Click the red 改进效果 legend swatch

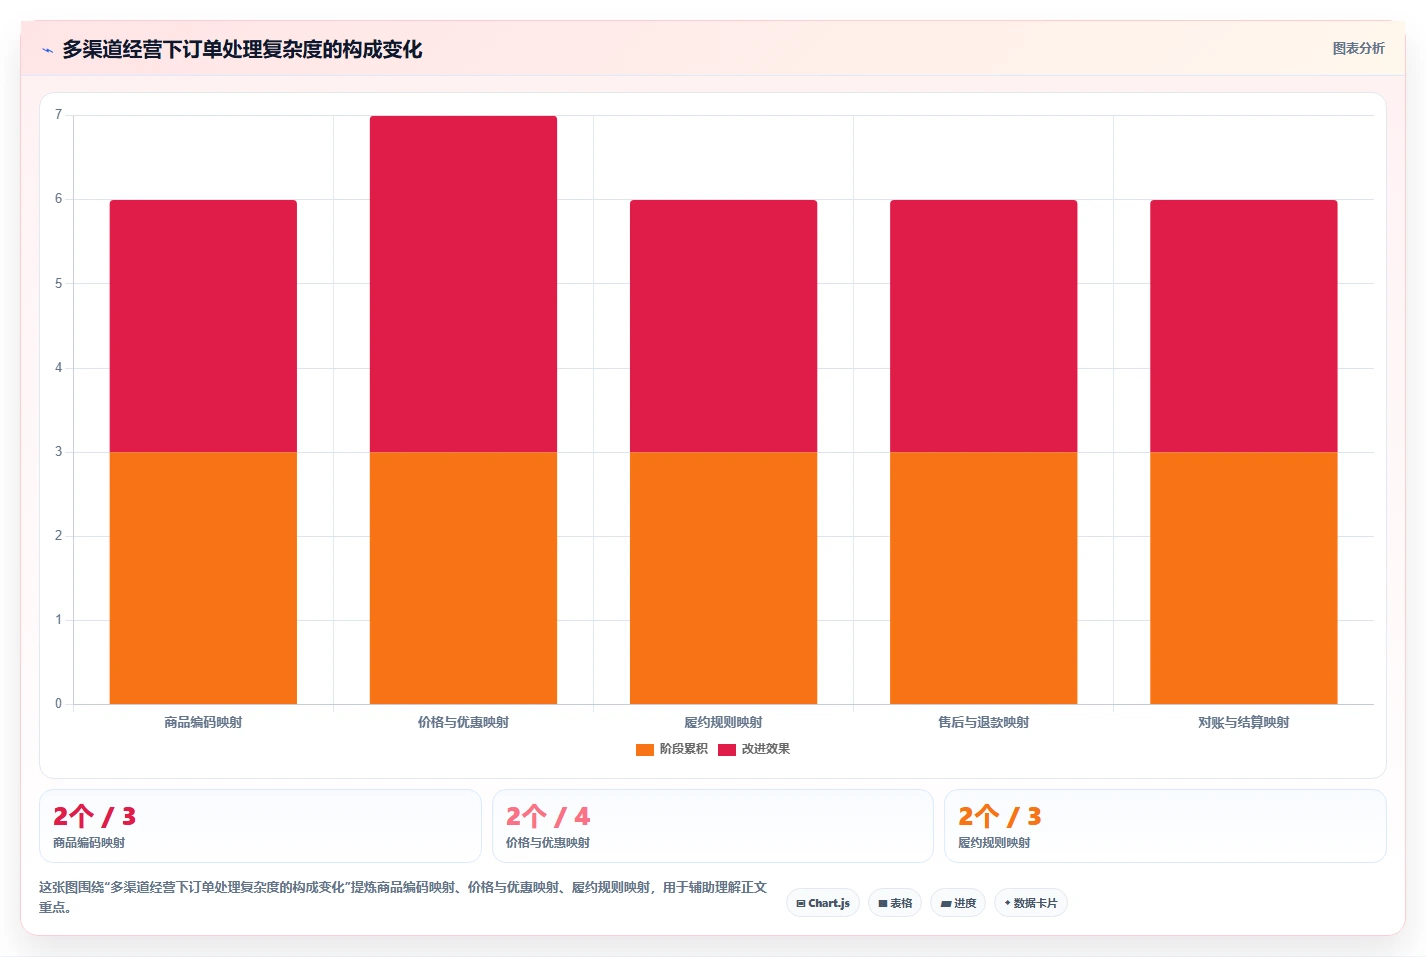click(727, 749)
